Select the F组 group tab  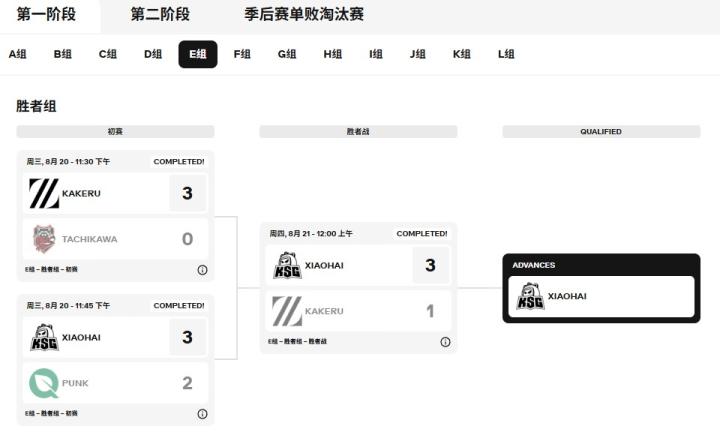242,54
